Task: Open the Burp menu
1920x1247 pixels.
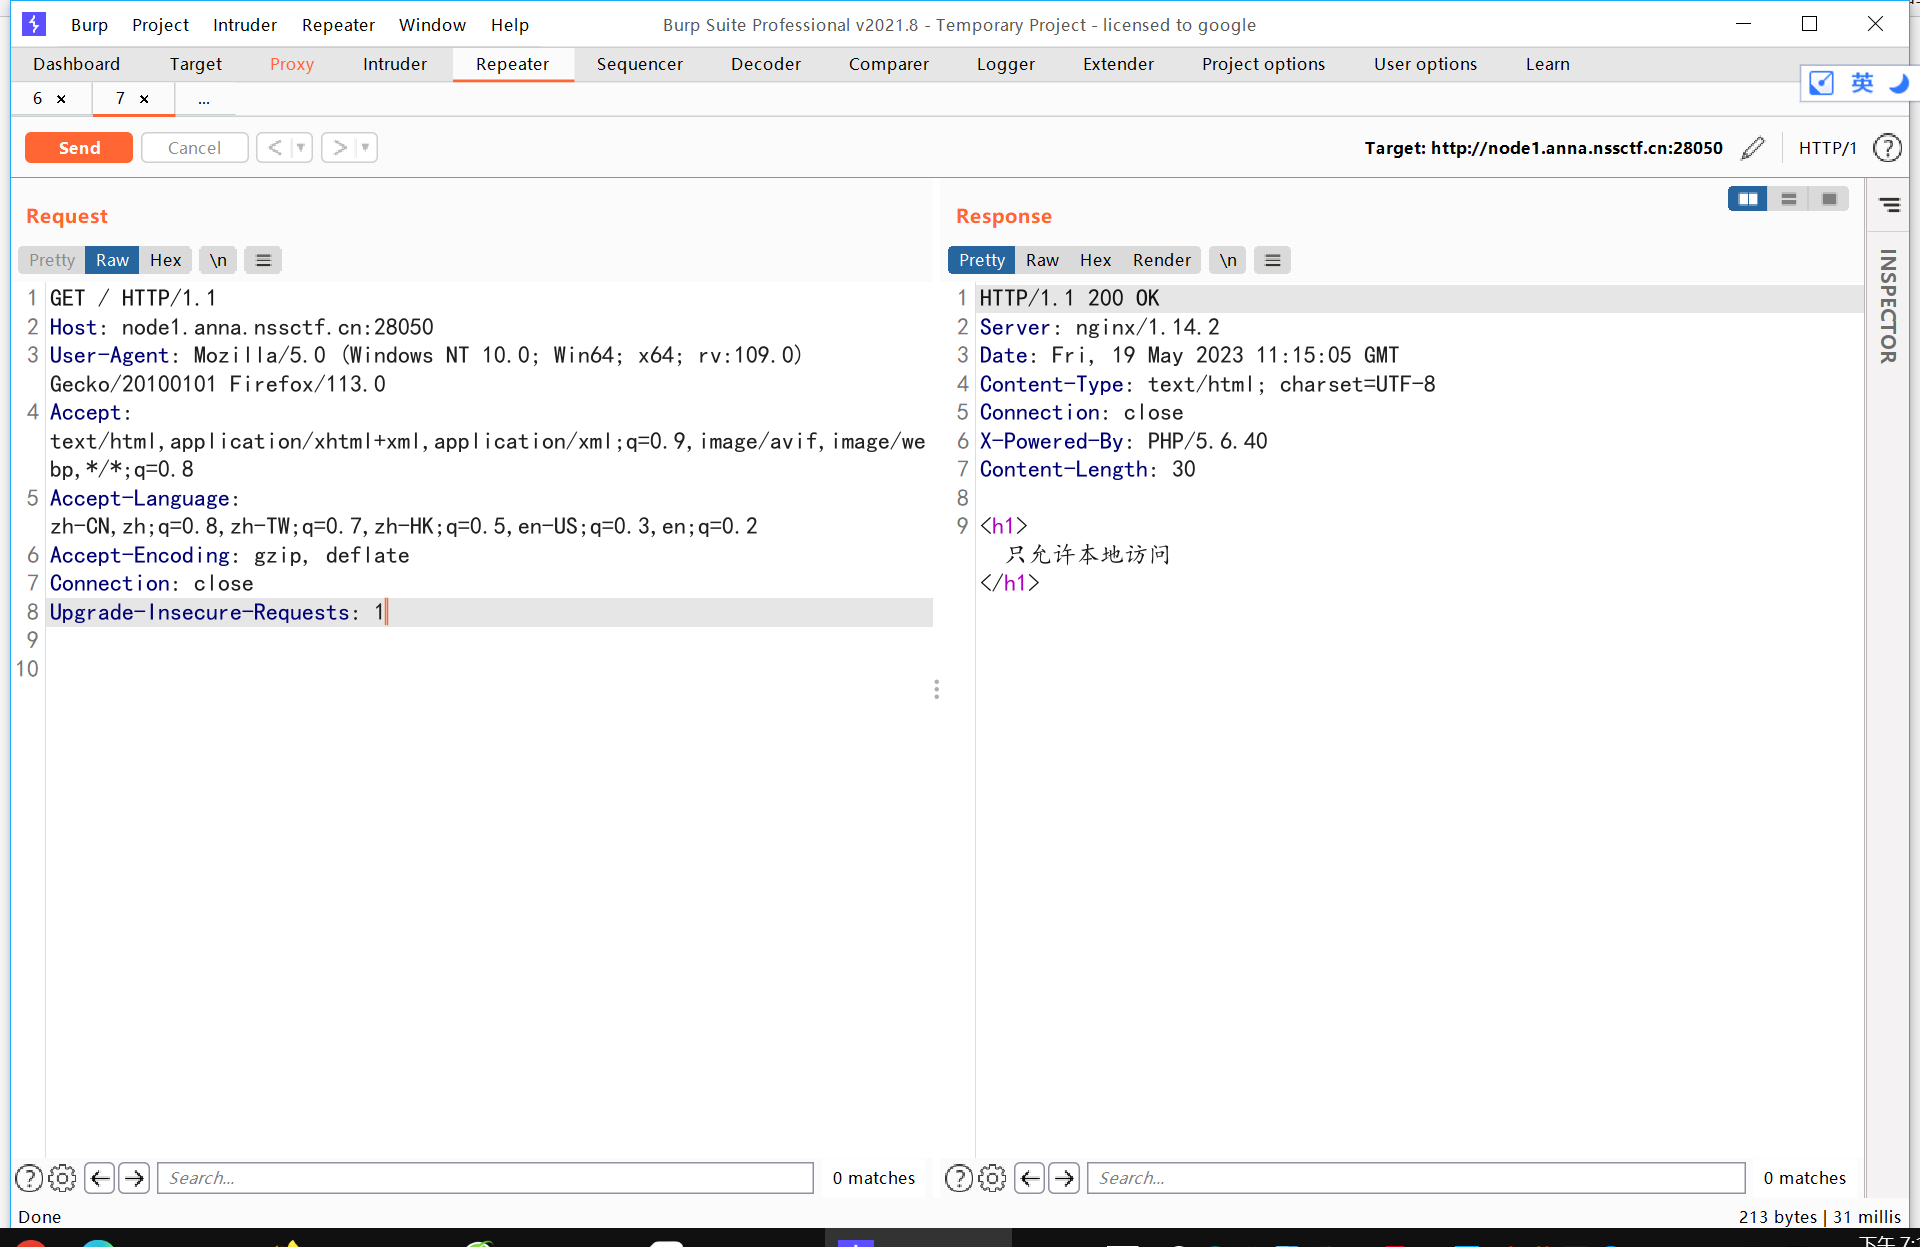Action: (x=89, y=25)
